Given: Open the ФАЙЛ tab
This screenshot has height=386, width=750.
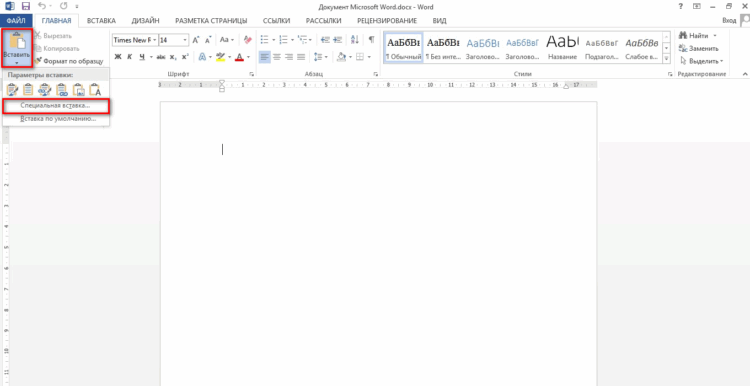Looking at the screenshot, I should click(x=16, y=21).
